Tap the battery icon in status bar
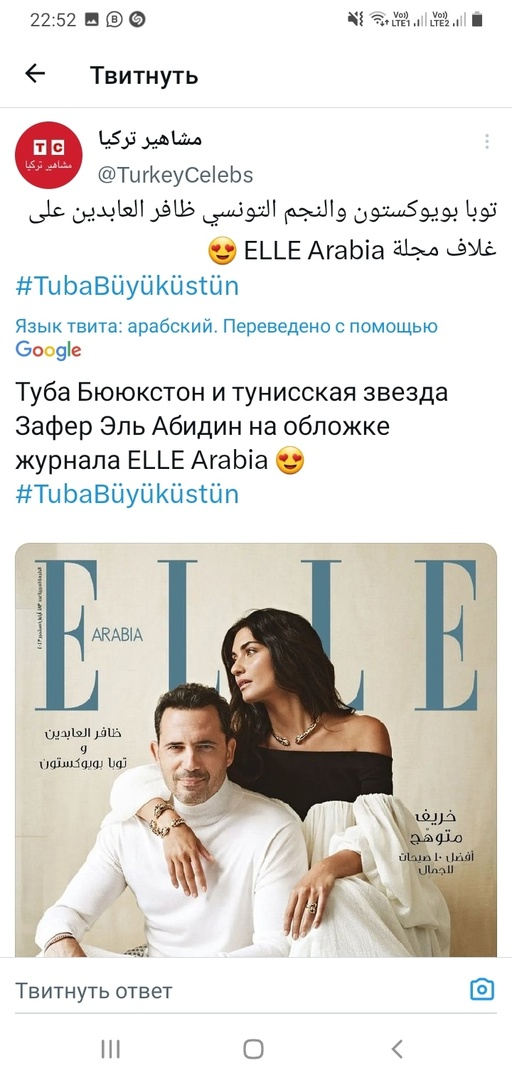 point(478,19)
